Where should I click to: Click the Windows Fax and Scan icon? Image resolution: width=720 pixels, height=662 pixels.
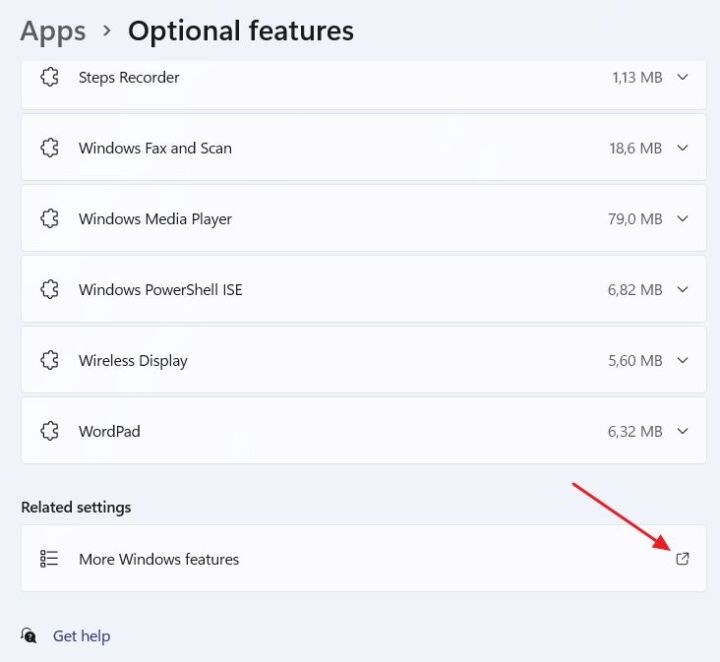click(49, 148)
